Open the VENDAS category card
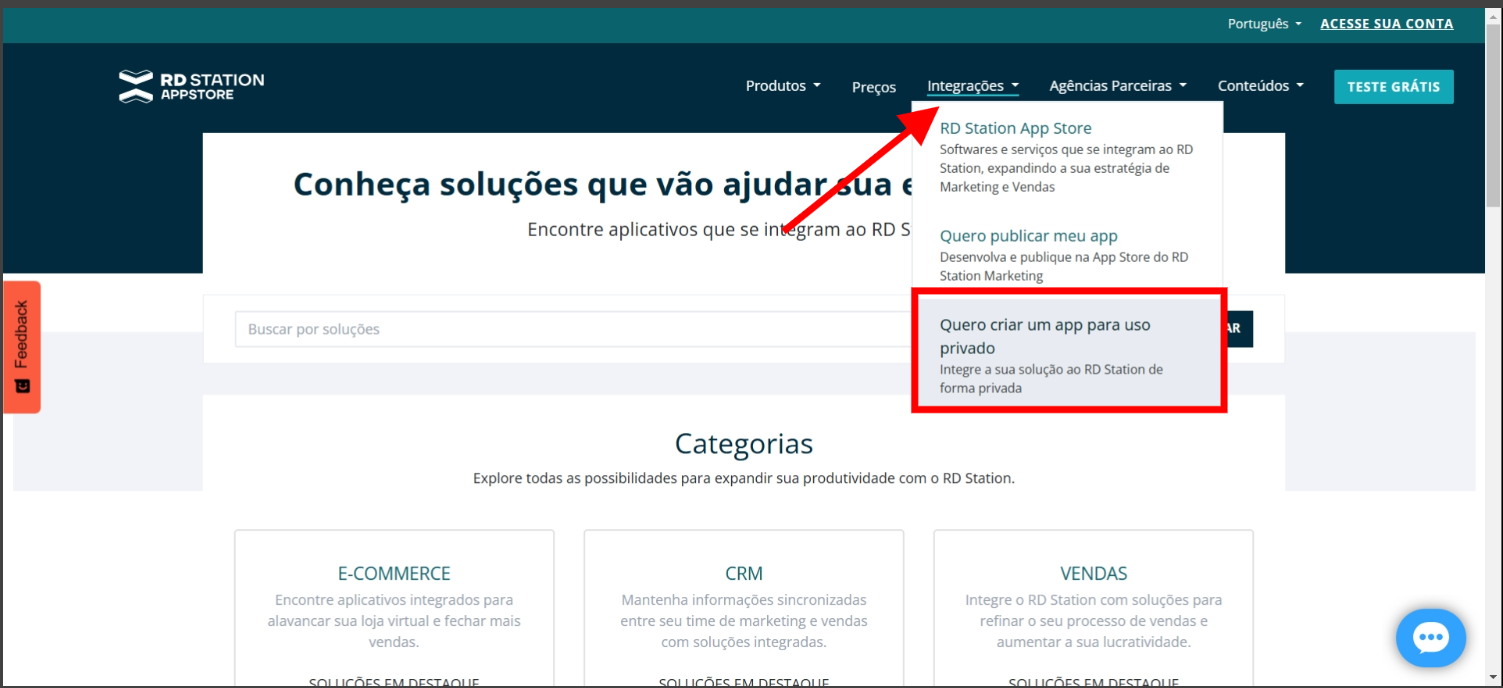The image size is (1503, 688). (1093, 608)
